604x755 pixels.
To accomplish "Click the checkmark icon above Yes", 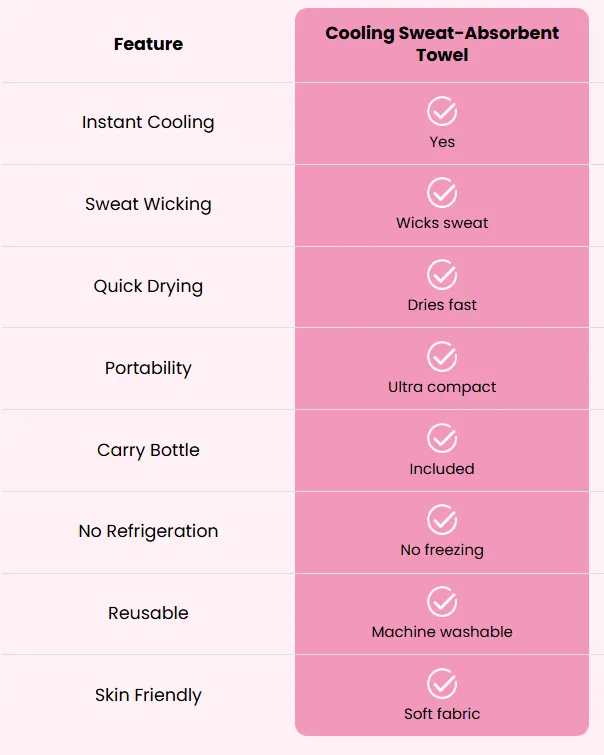I will coord(442,111).
